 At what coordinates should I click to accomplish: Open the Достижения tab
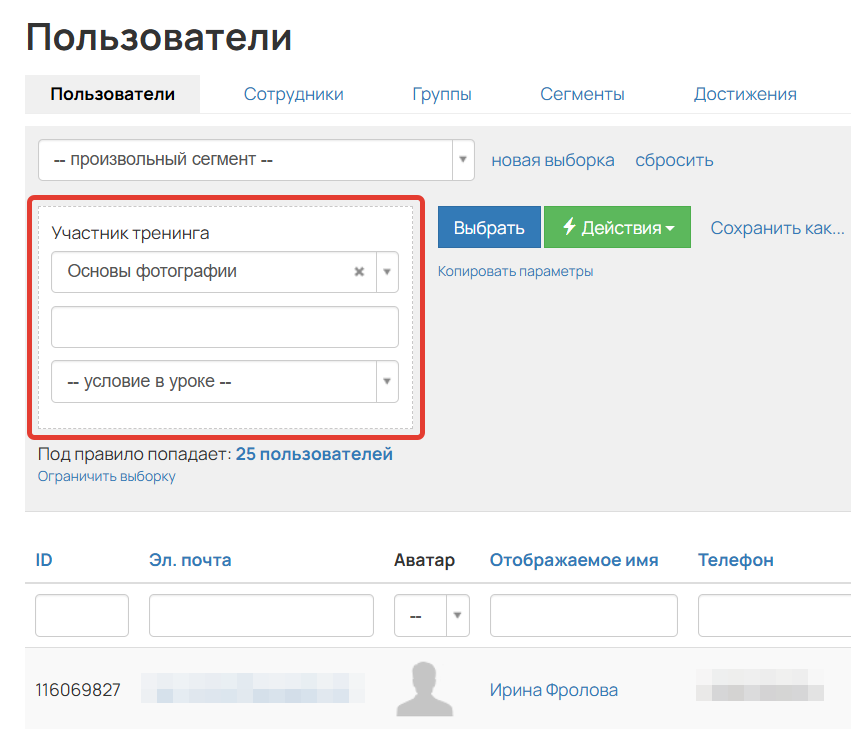click(745, 93)
